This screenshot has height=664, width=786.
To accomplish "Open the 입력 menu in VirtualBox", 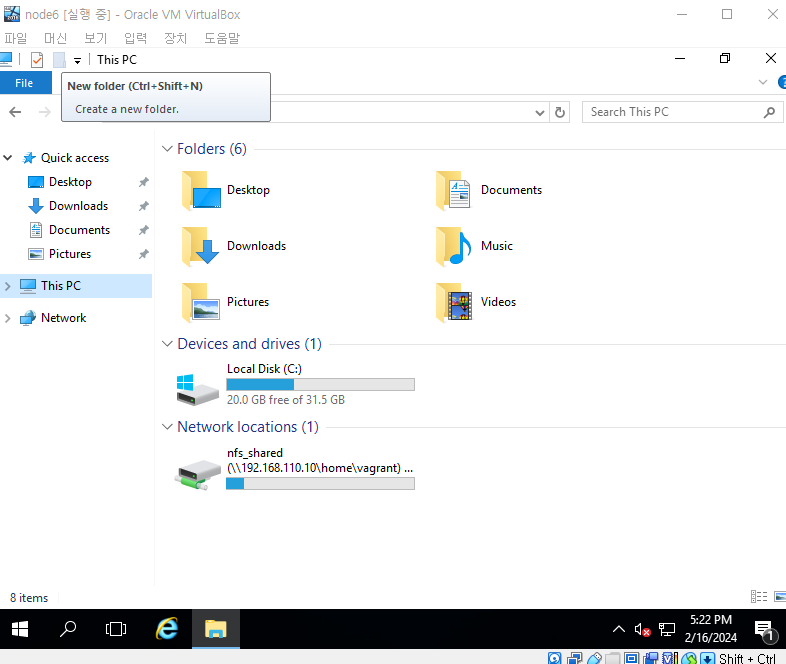I will [x=135, y=38].
